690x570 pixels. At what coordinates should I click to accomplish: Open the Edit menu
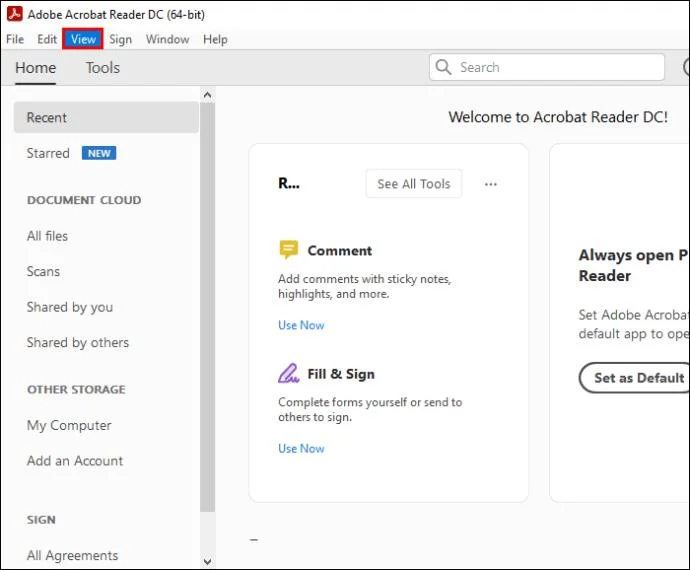click(x=47, y=39)
